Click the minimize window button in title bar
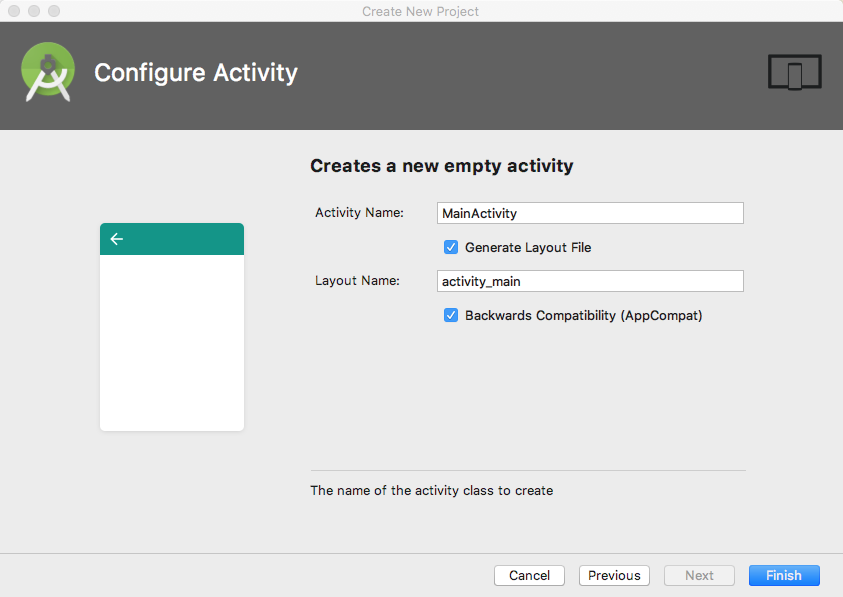The image size is (843, 597). (34, 11)
